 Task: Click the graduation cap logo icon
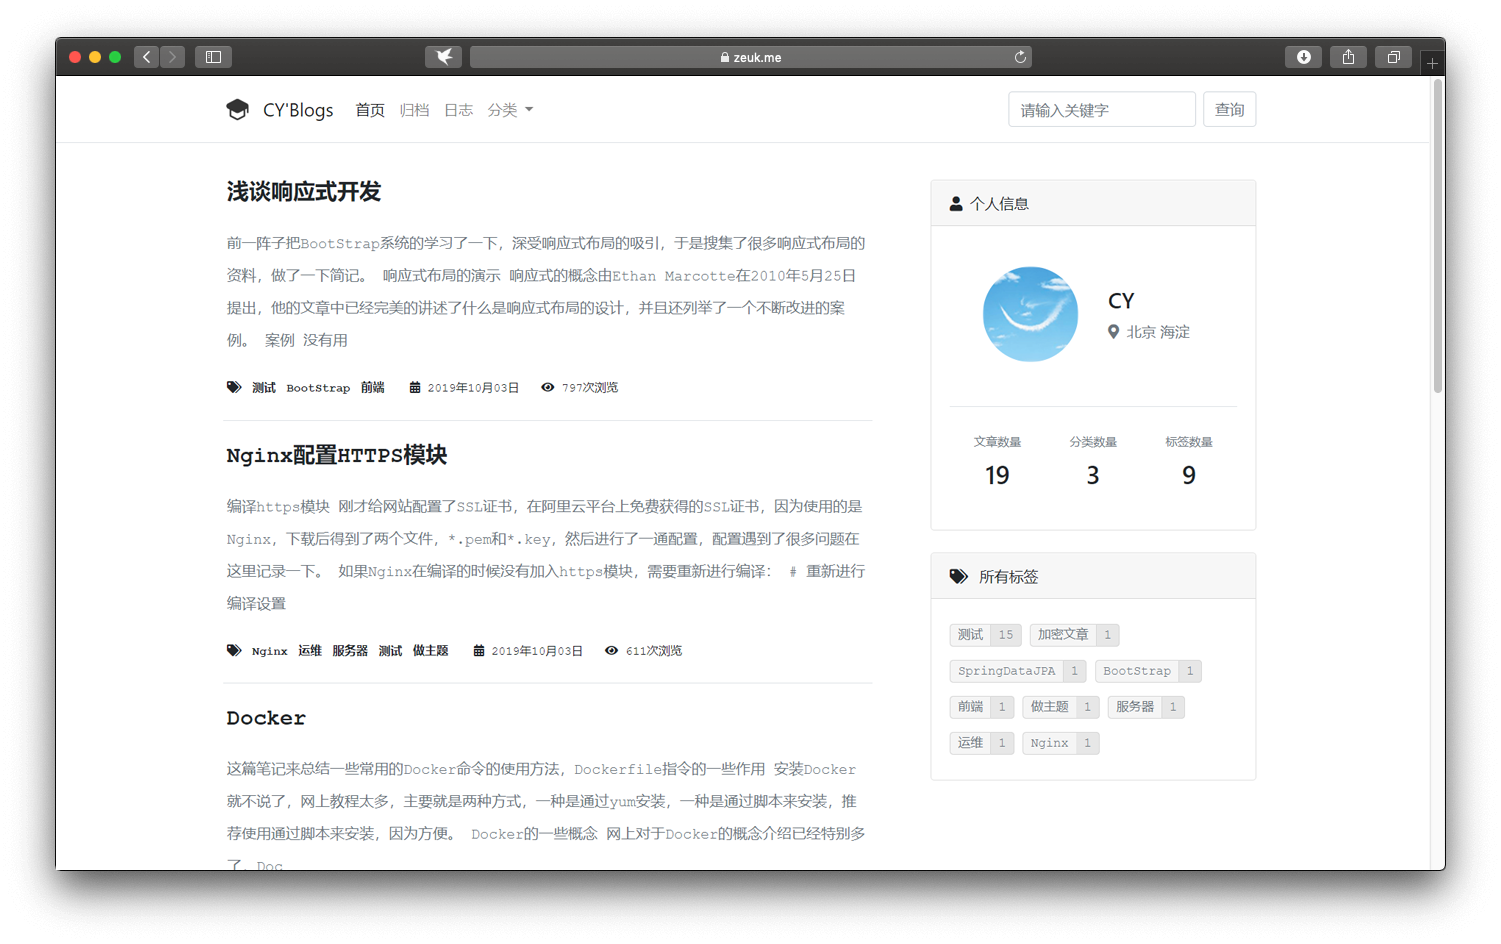237,109
